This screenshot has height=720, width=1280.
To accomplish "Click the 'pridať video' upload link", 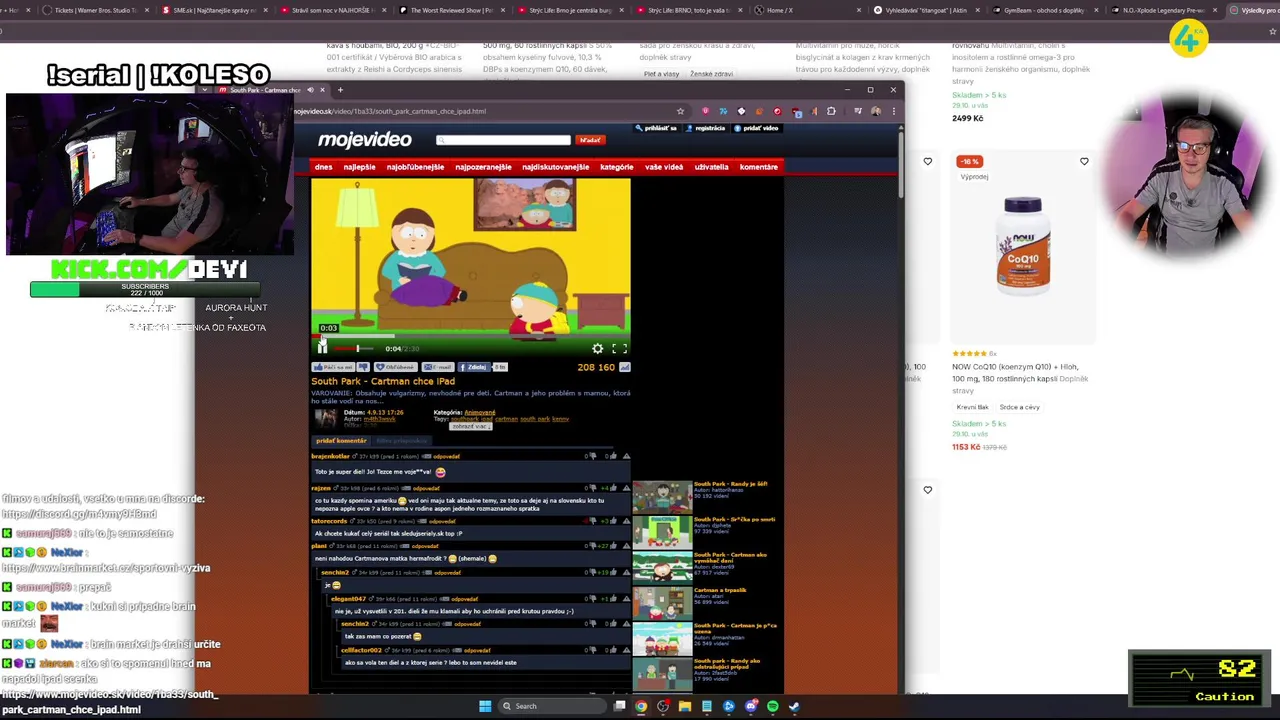I will tap(756, 128).
